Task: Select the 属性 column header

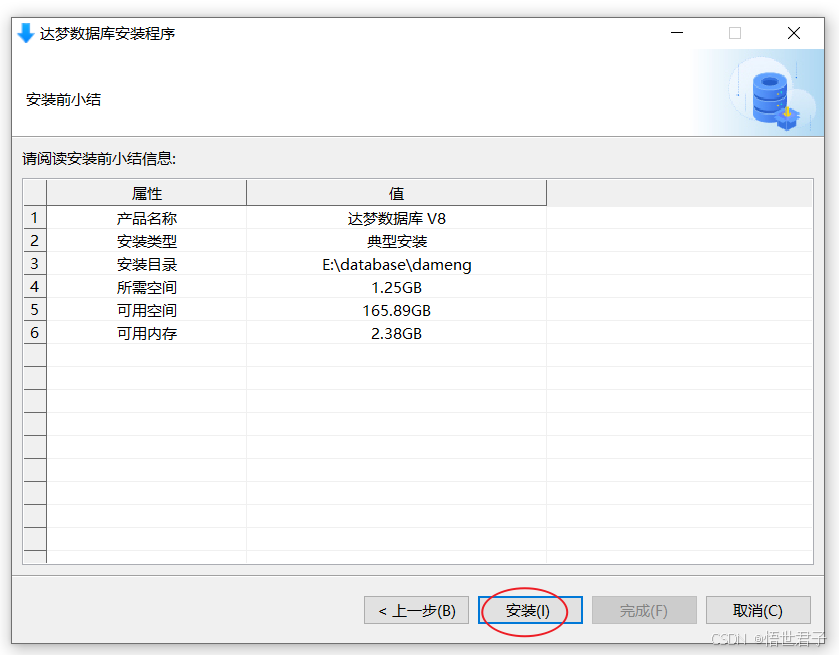Action: click(x=147, y=193)
